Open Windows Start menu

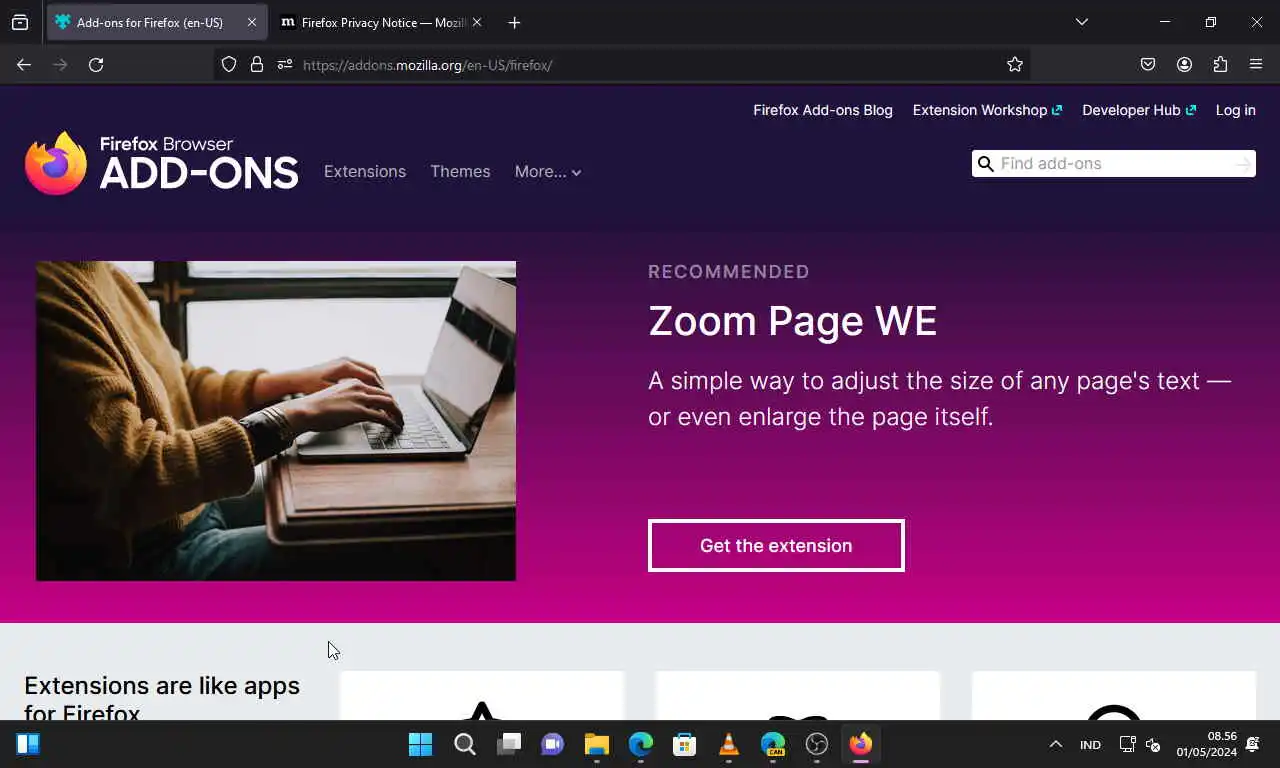tap(421, 744)
